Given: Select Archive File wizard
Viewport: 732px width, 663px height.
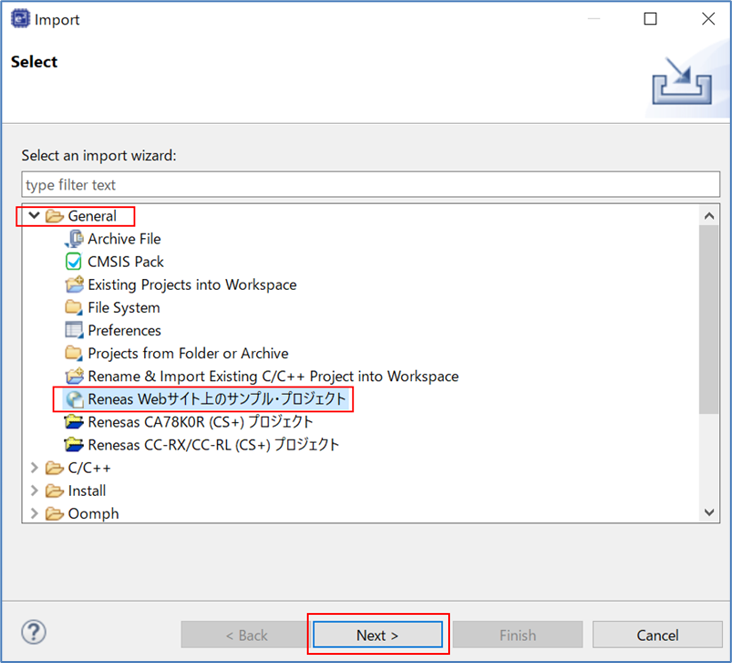Looking at the screenshot, I should [x=124, y=239].
